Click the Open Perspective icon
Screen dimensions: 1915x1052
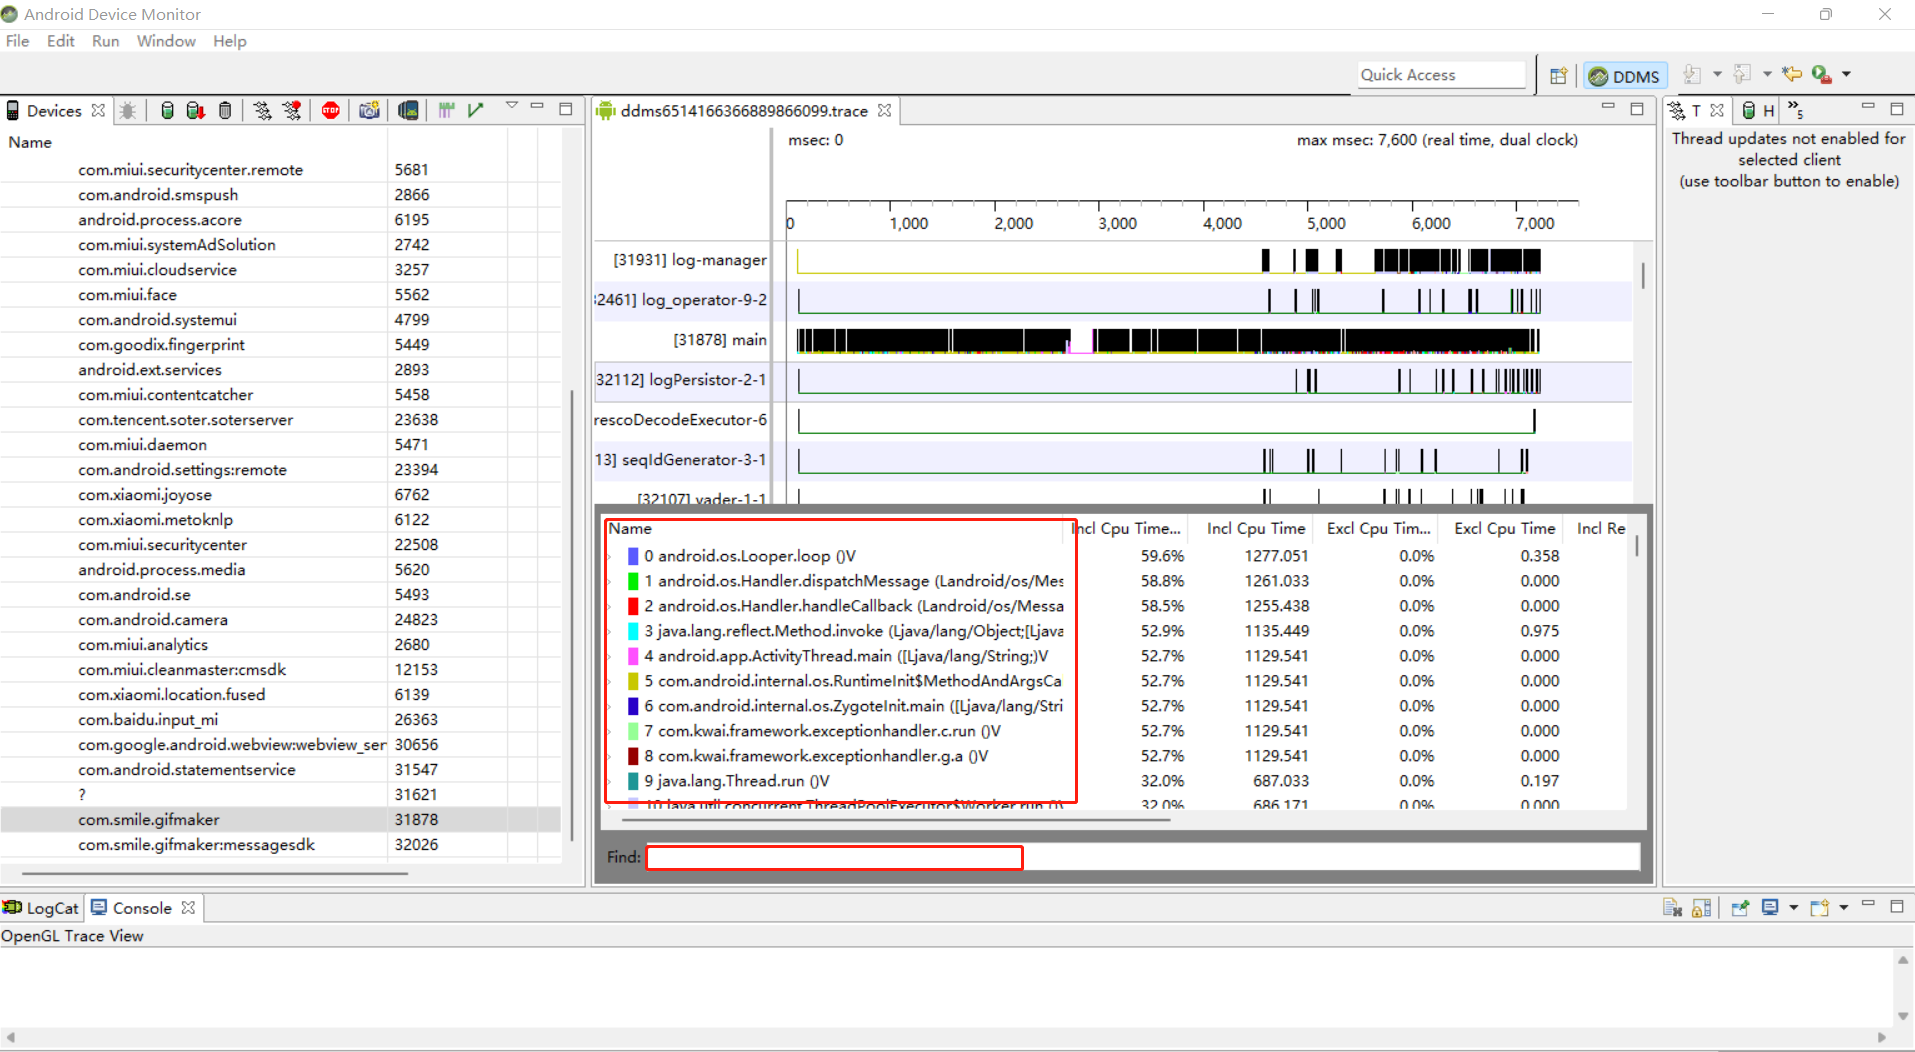[1558, 75]
